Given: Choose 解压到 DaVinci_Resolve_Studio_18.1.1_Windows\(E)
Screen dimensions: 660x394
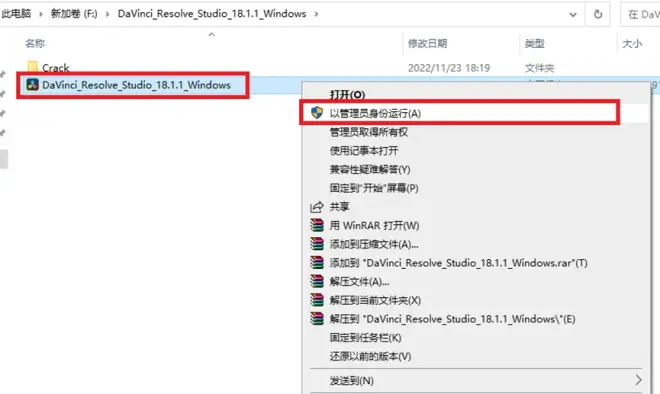Looking at the screenshot, I should coord(452,319).
